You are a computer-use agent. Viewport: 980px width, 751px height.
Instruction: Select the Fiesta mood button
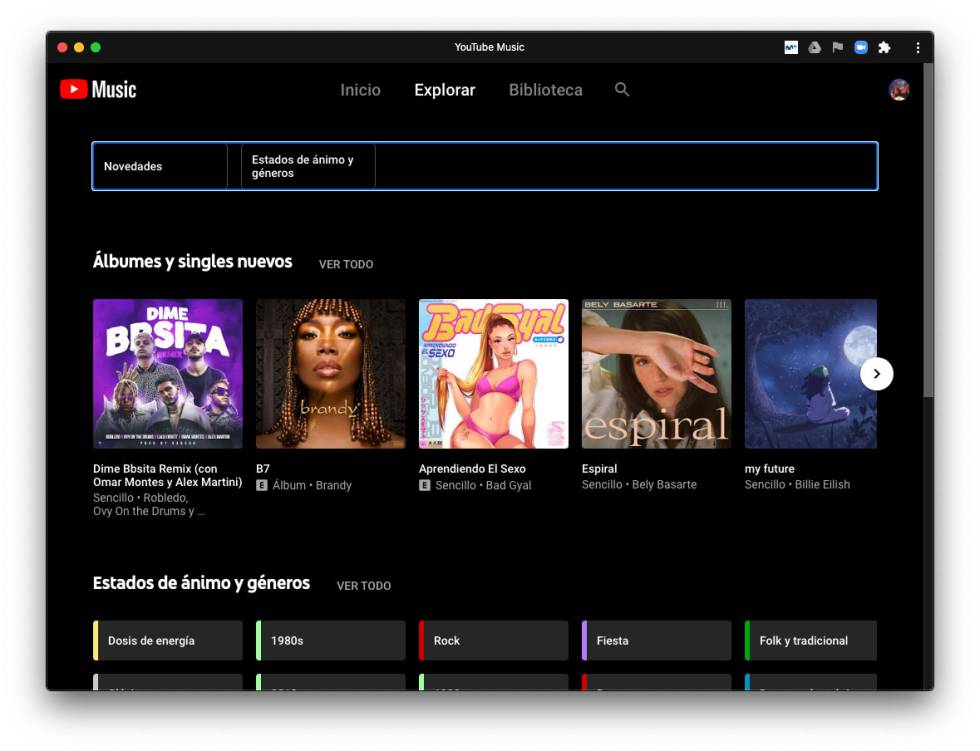coord(656,640)
